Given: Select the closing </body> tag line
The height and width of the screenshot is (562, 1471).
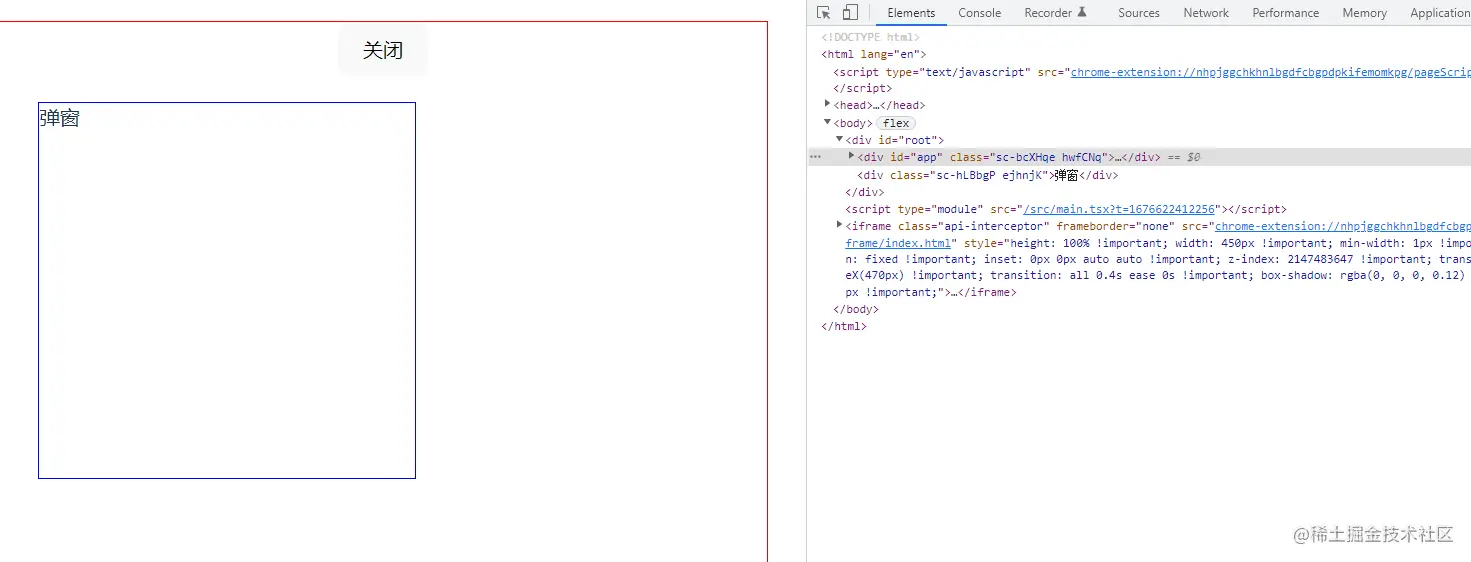Looking at the screenshot, I should click(856, 309).
